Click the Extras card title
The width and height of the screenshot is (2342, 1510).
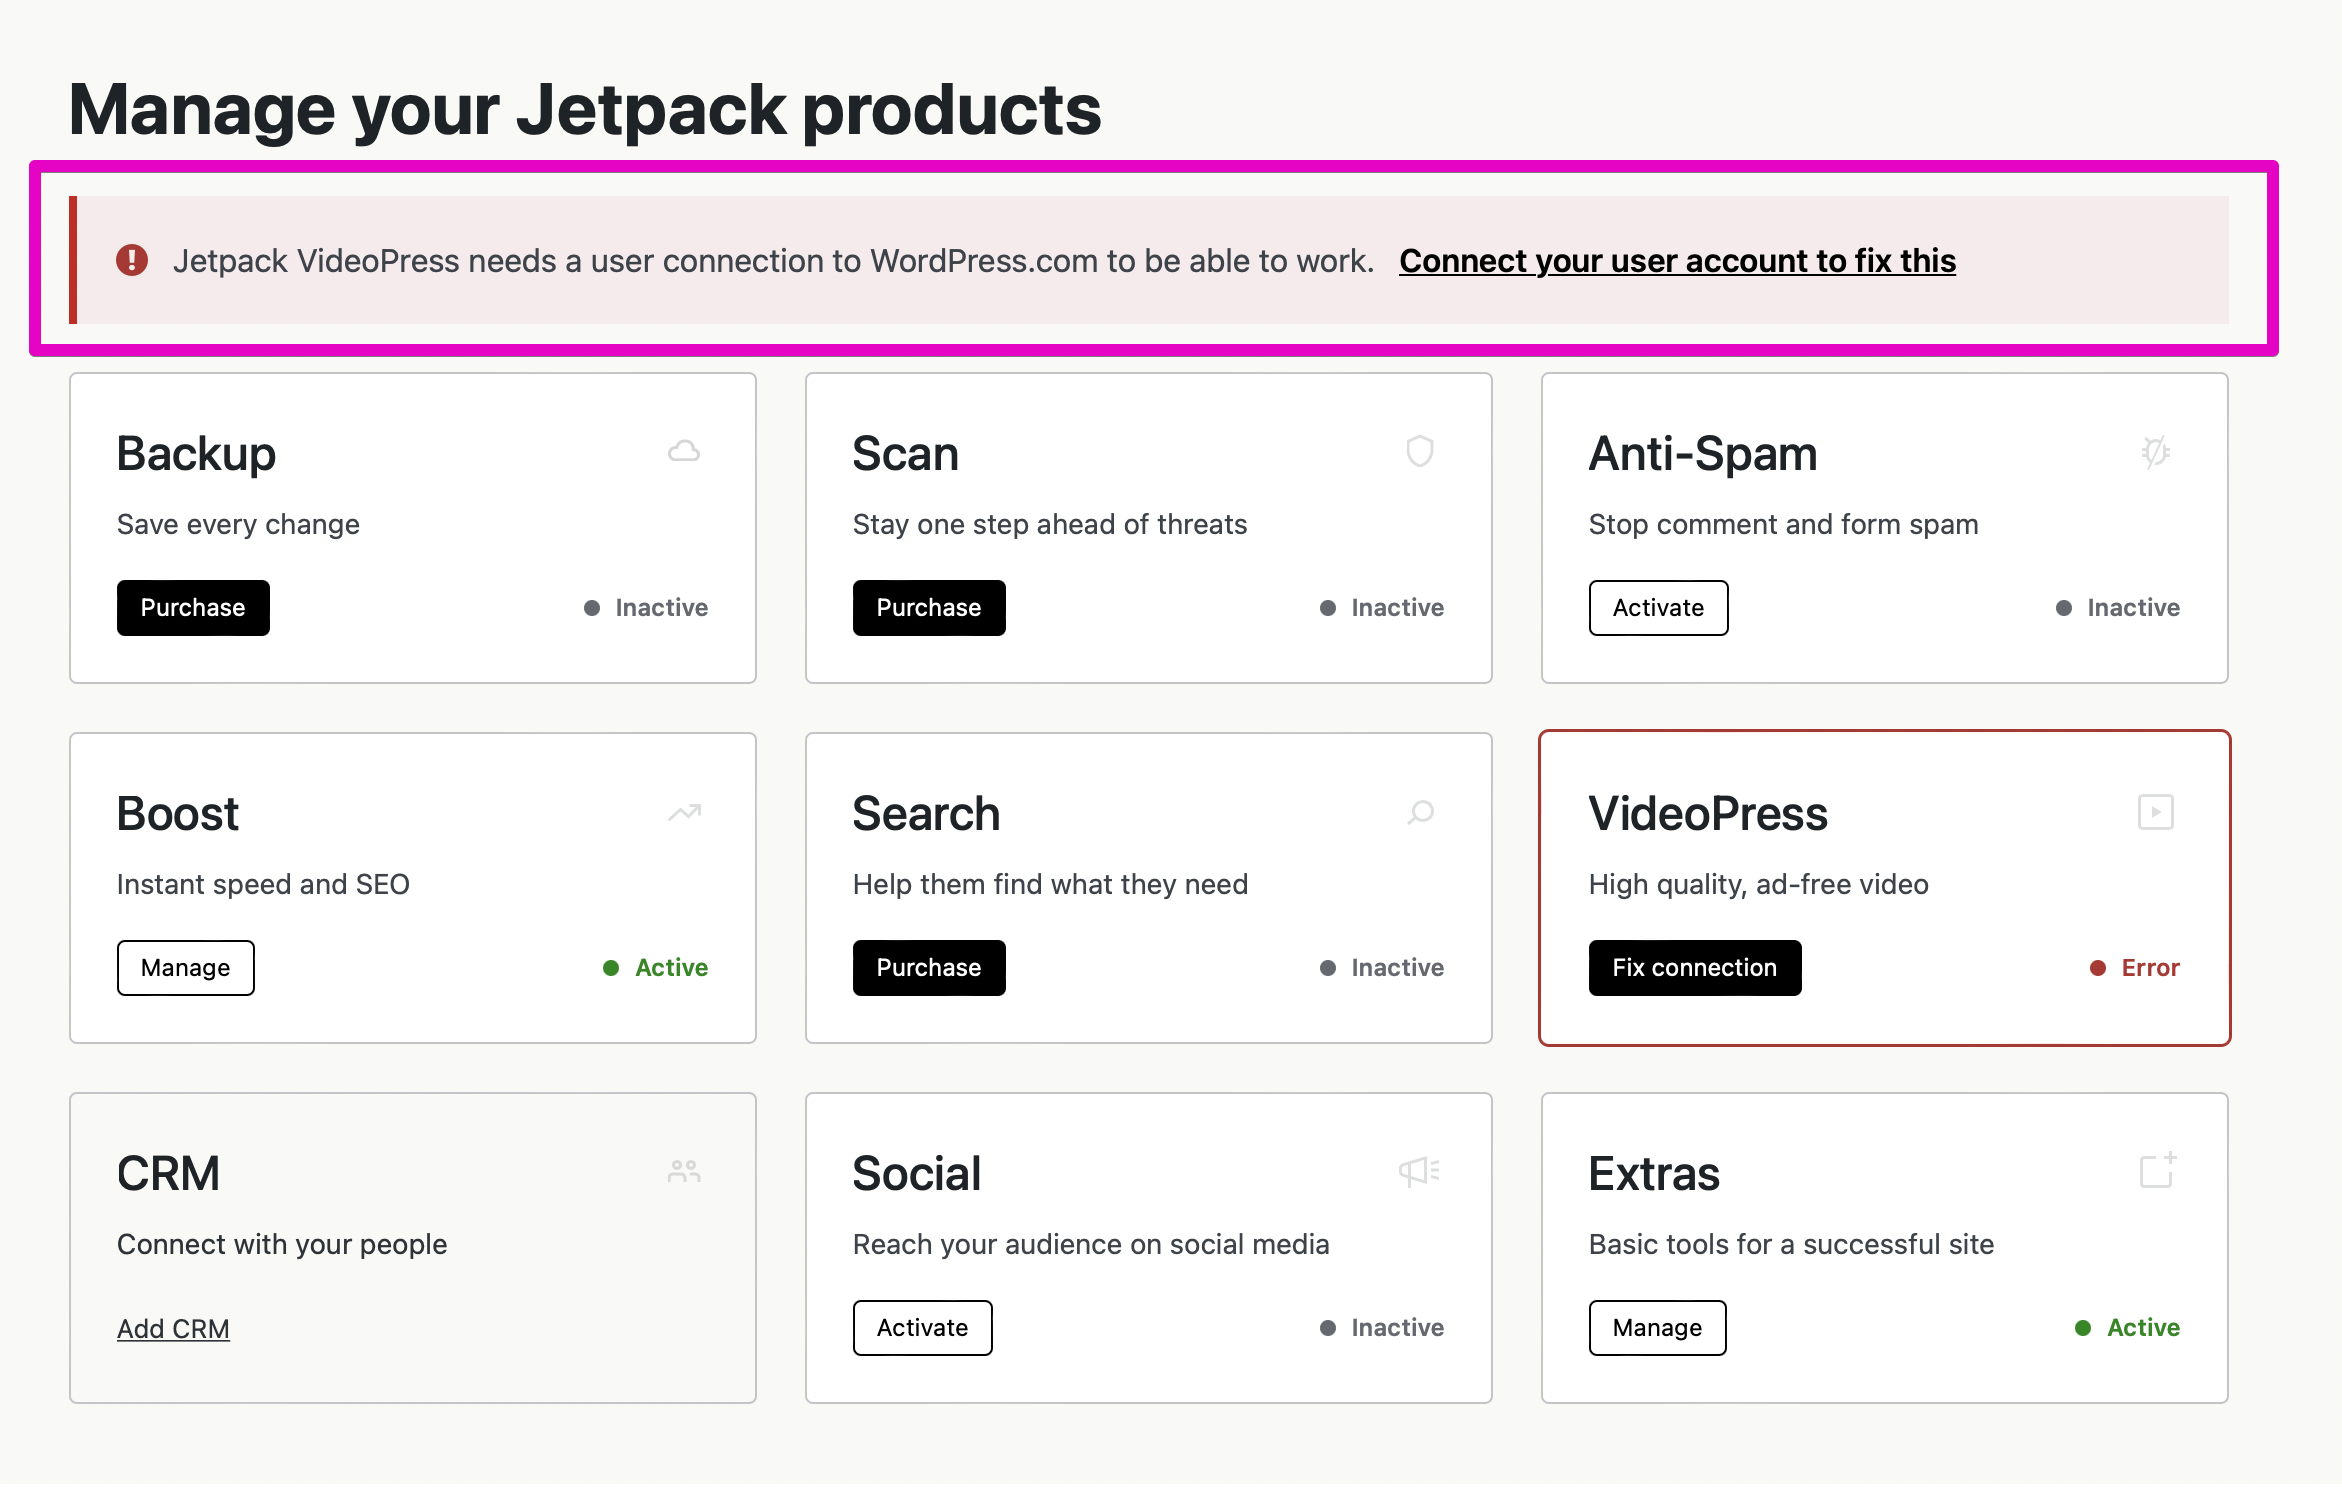point(1654,1173)
